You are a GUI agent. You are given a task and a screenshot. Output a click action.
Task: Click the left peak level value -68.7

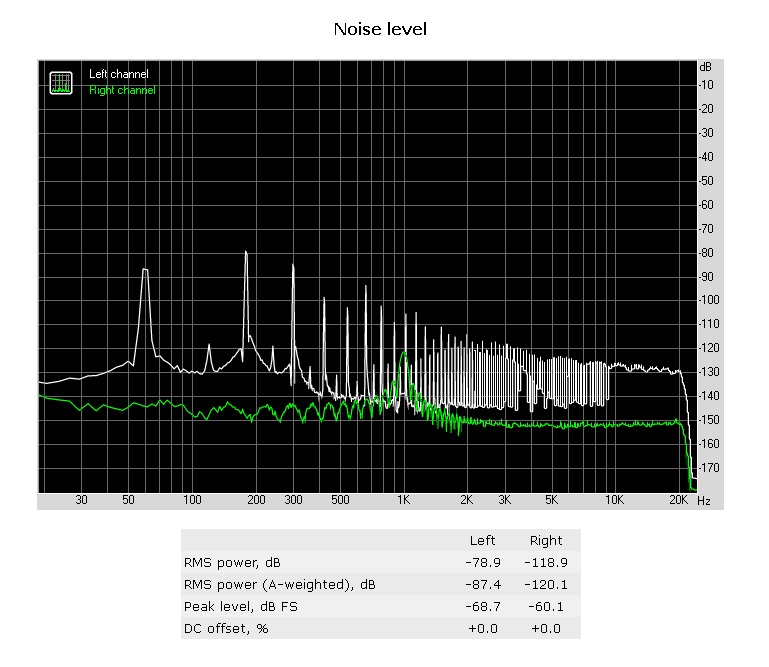click(x=483, y=607)
